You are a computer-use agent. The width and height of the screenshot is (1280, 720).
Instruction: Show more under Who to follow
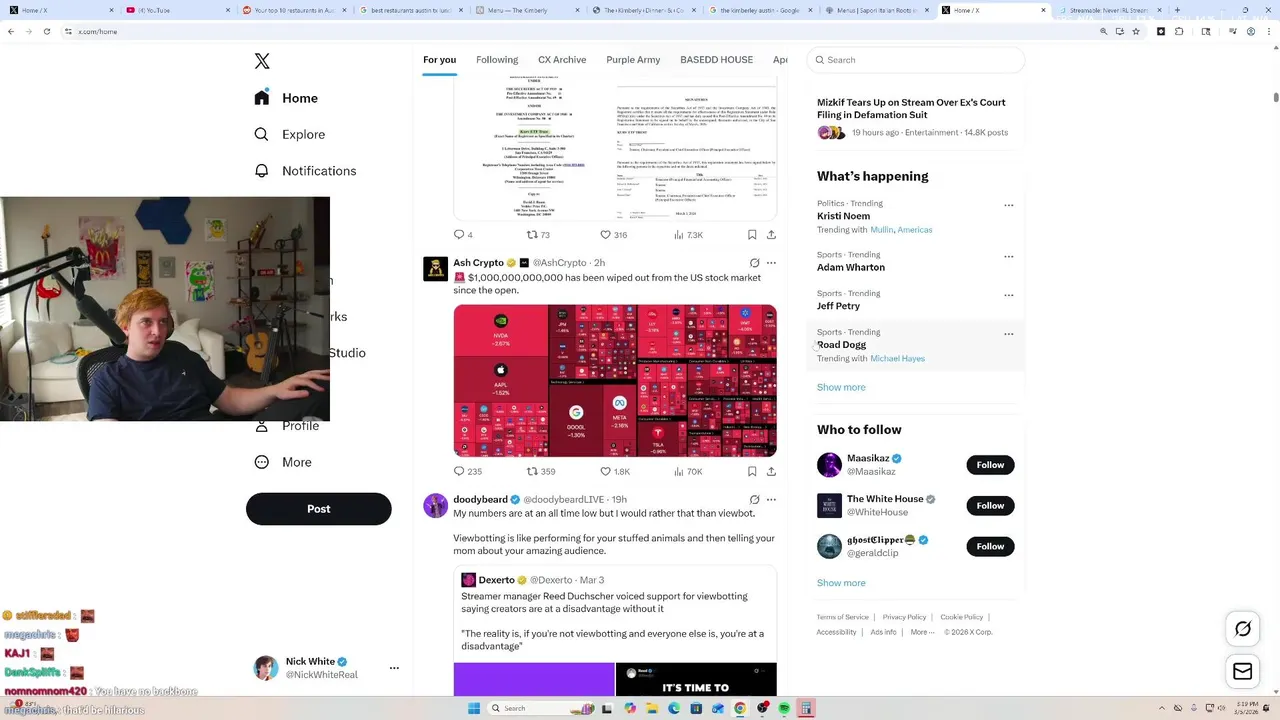841,583
